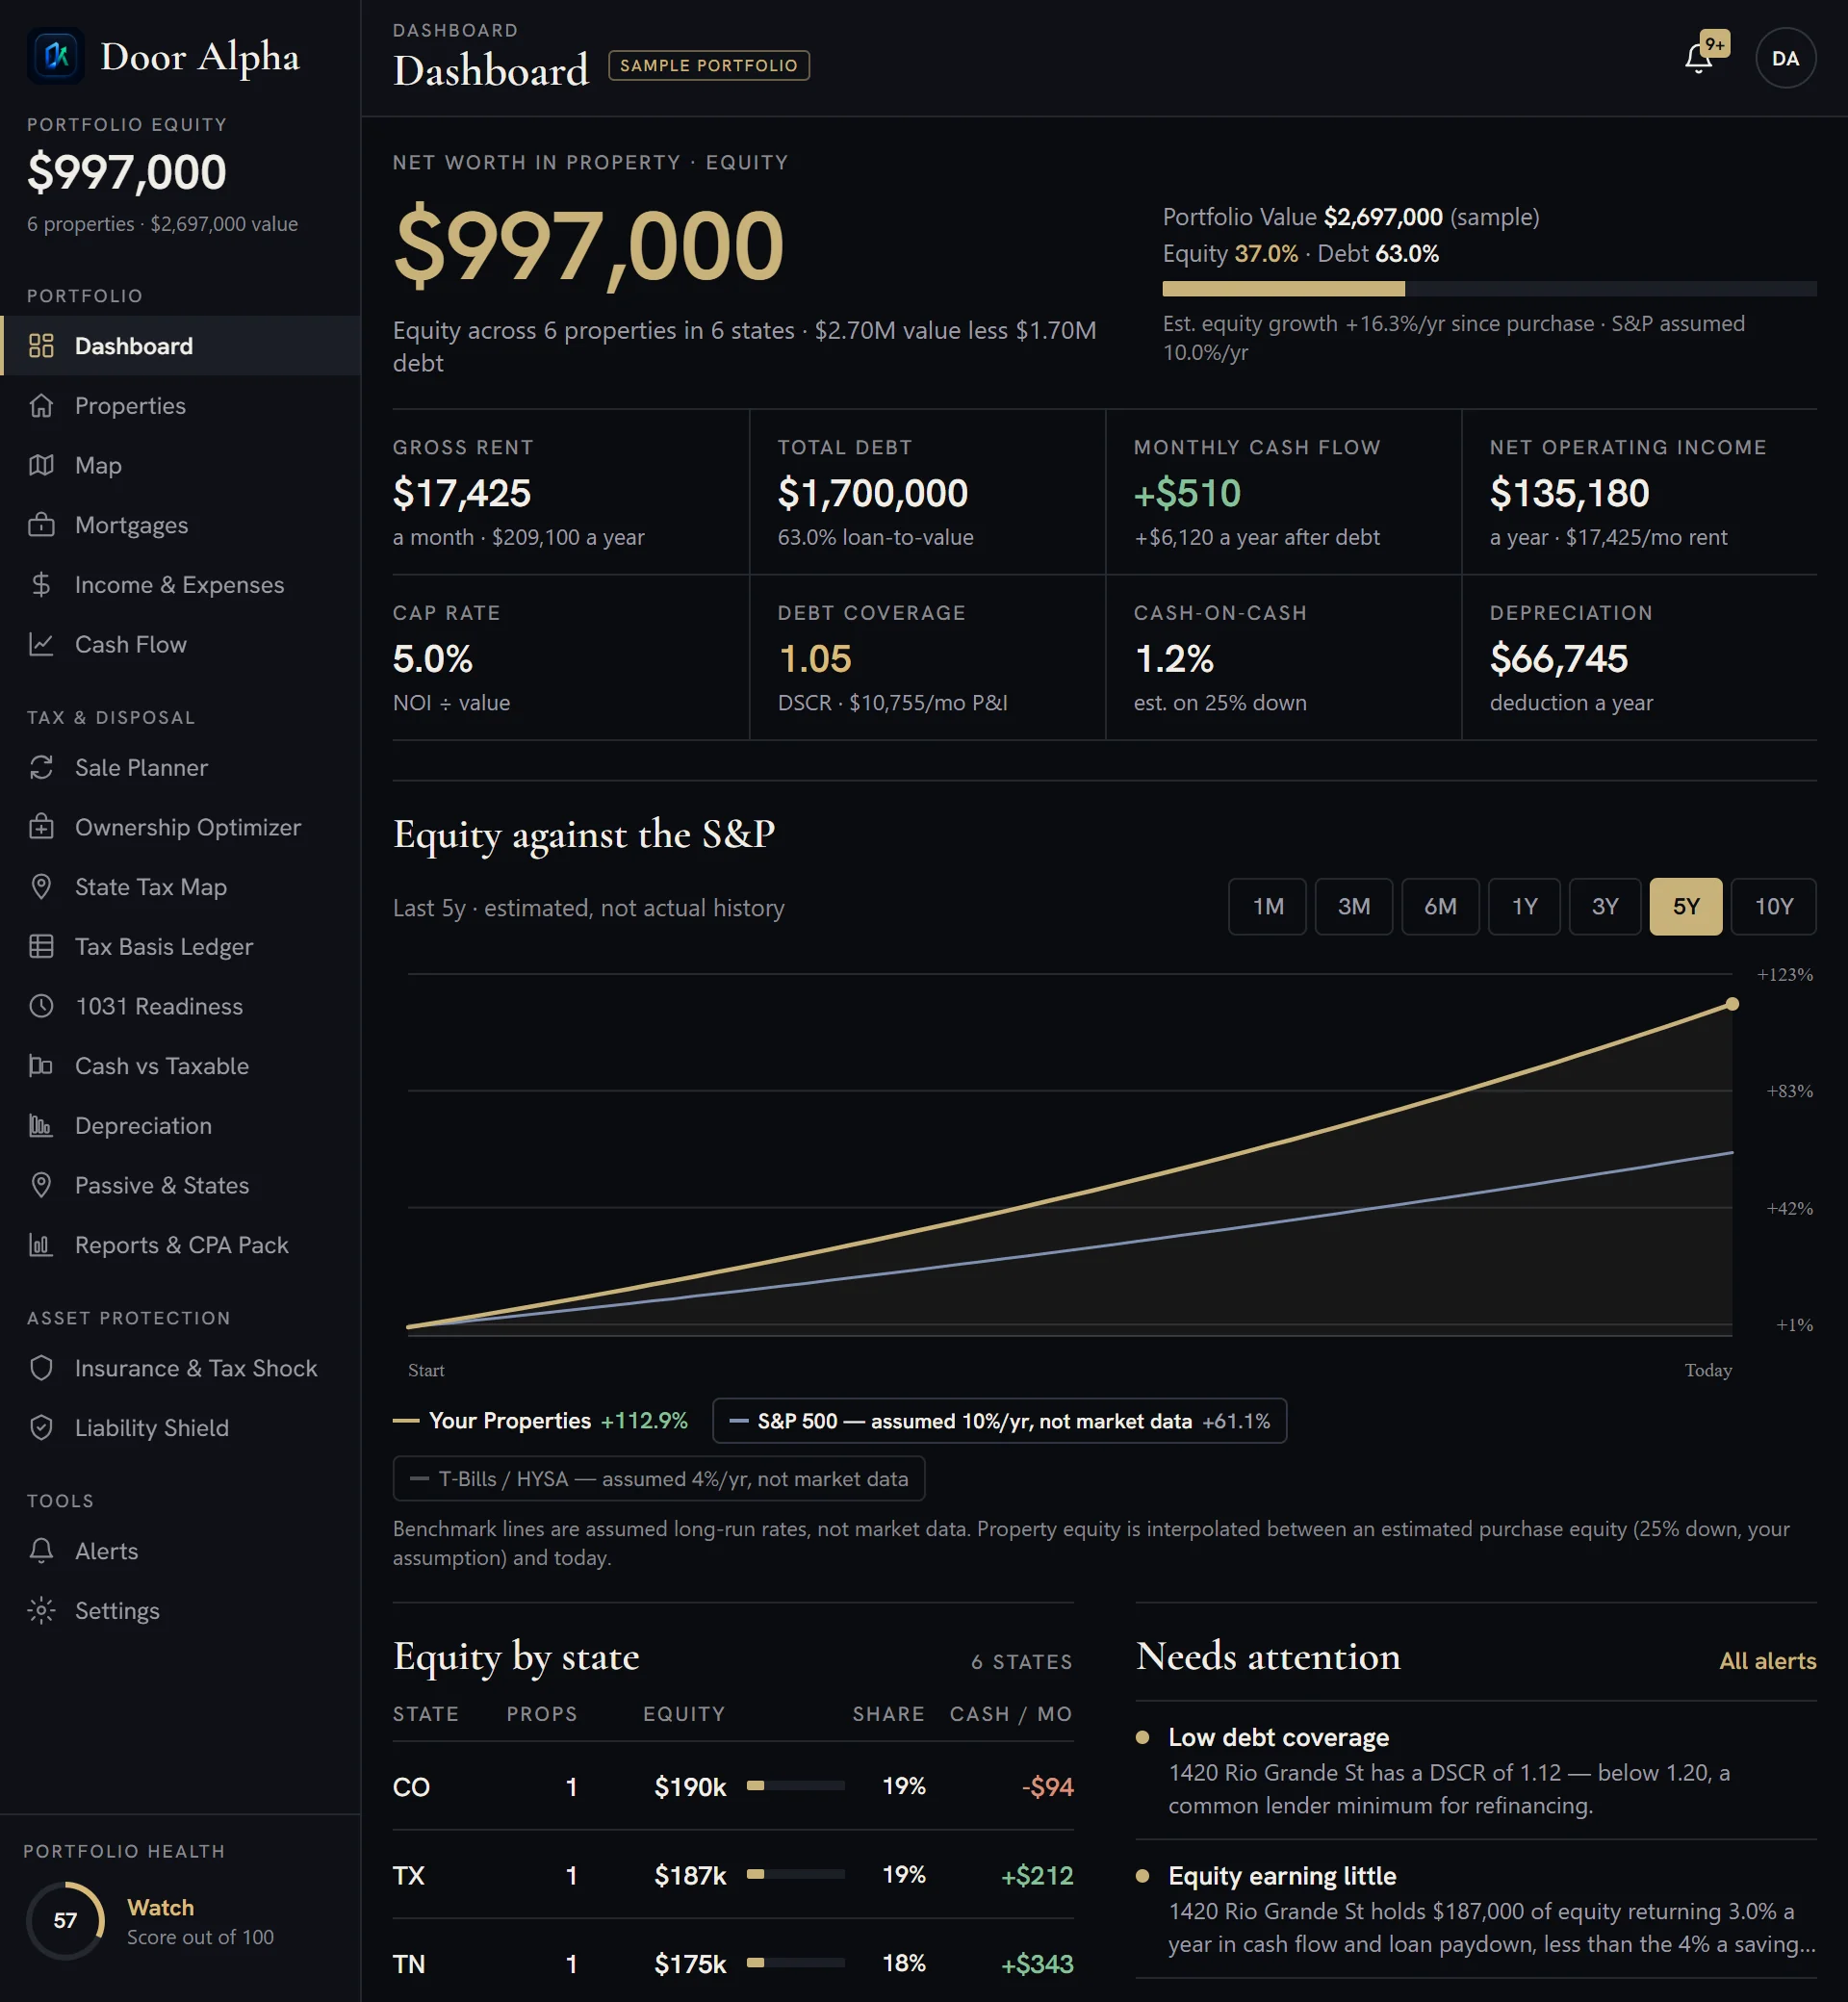Open Reports & CPA Pack

click(x=180, y=1245)
